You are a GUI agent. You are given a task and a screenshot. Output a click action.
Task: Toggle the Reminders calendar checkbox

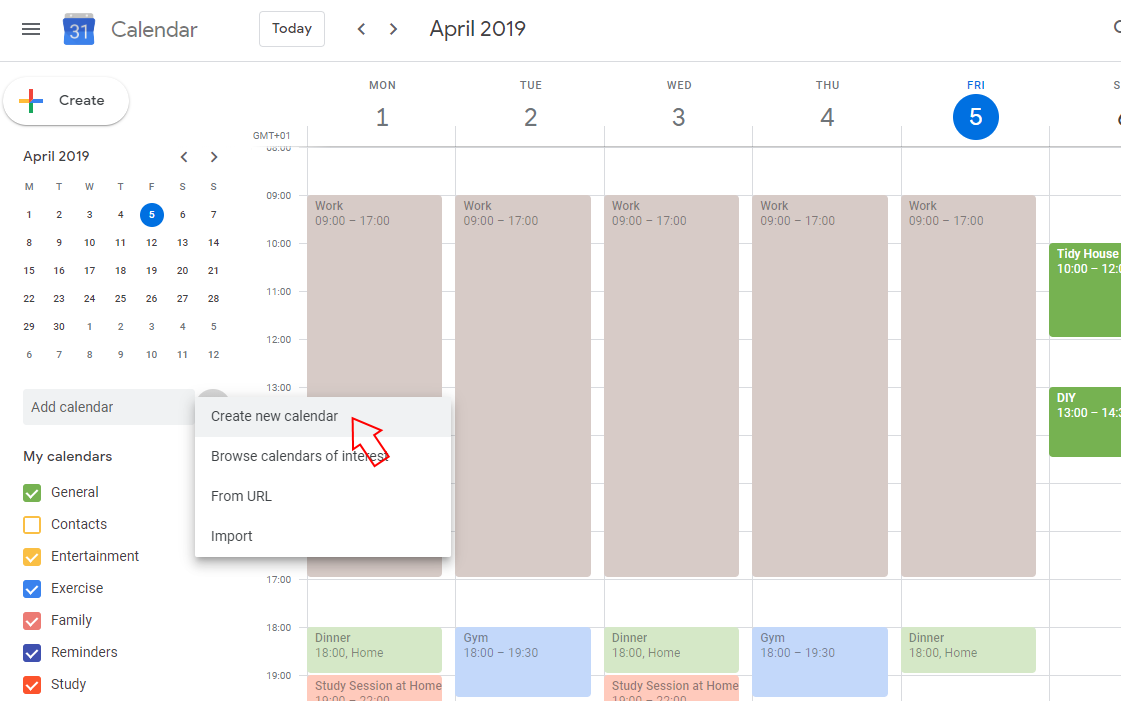[32, 653]
